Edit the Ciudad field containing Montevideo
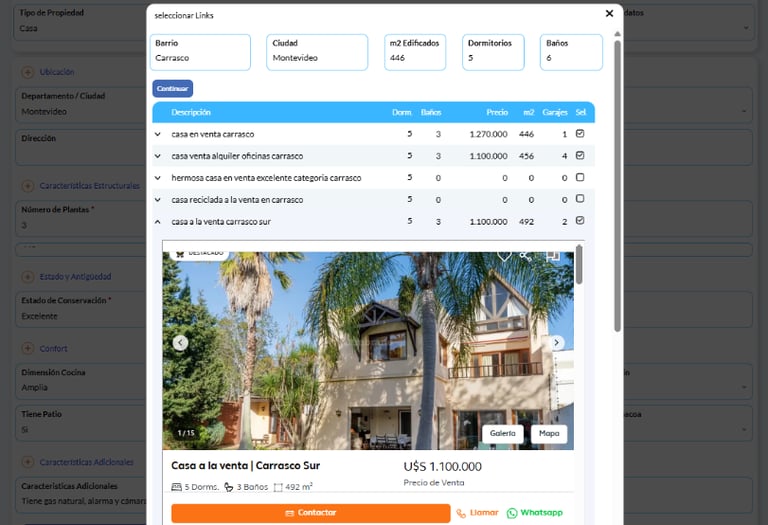 click(317, 52)
